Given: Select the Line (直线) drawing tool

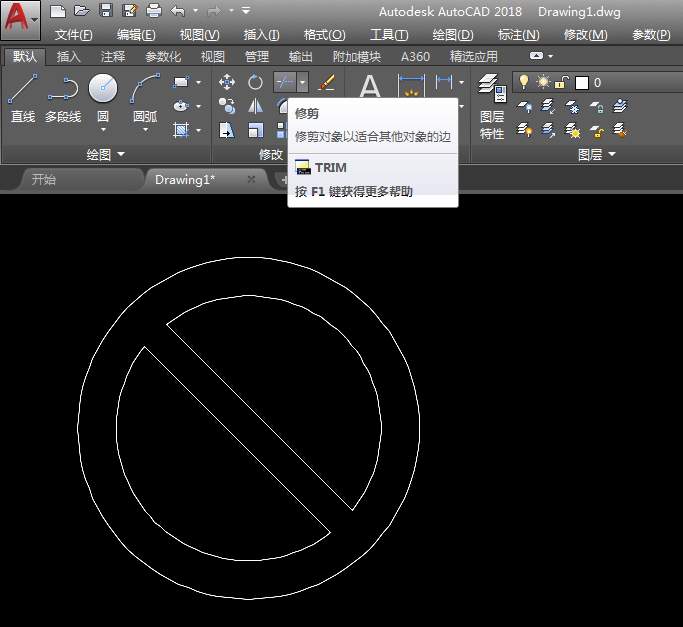Looking at the screenshot, I should coord(22,97).
